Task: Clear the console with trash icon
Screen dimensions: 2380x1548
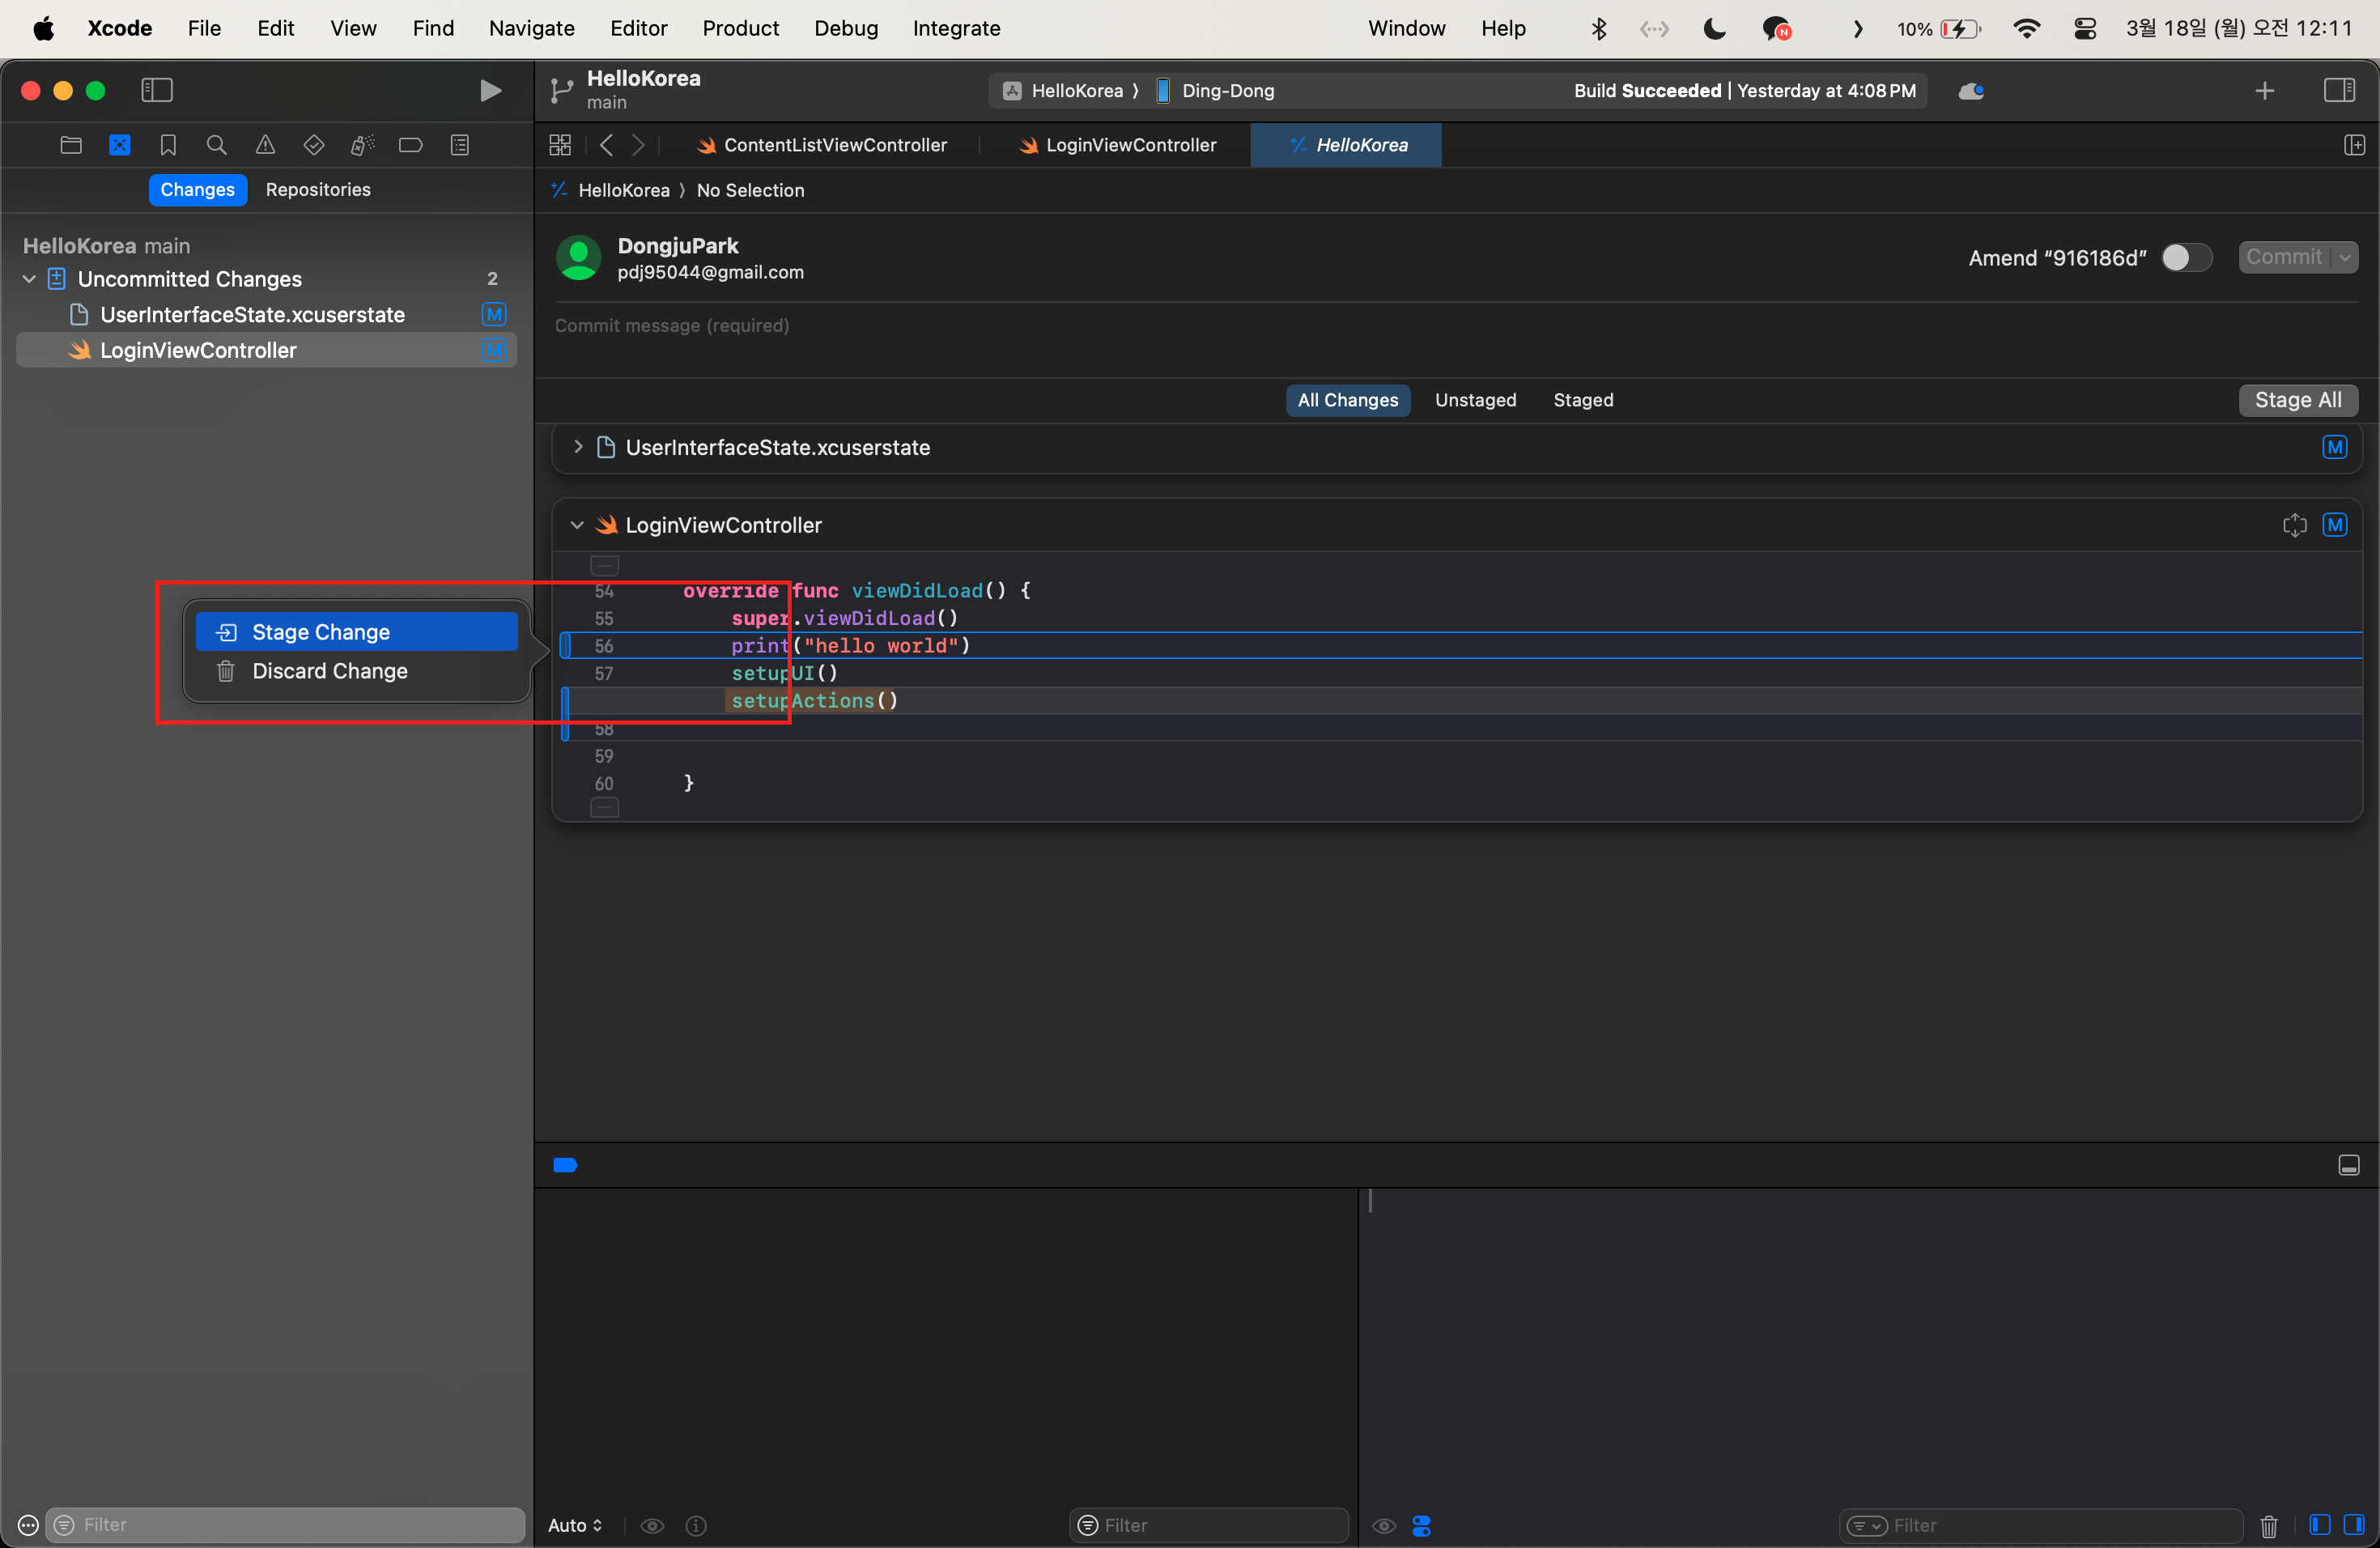Action: [x=2269, y=1526]
